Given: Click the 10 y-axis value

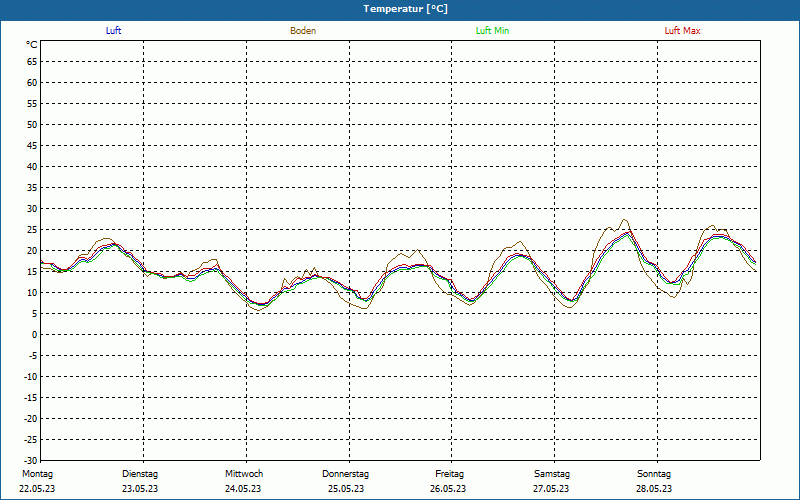Looking at the screenshot, I should (32, 292).
